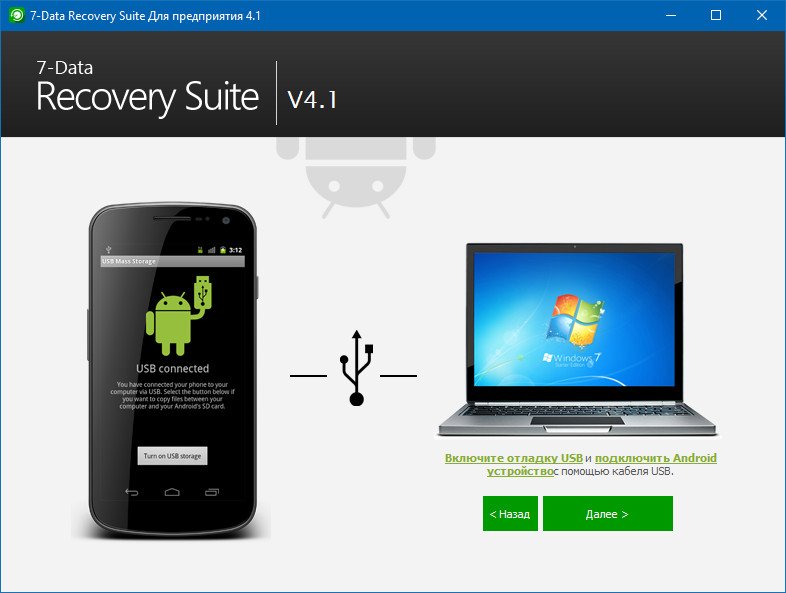Click the USB symbol between phone and laptop
Image resolution: width=786 pixels, height=593 pixels.
click(x=356, y=368)
